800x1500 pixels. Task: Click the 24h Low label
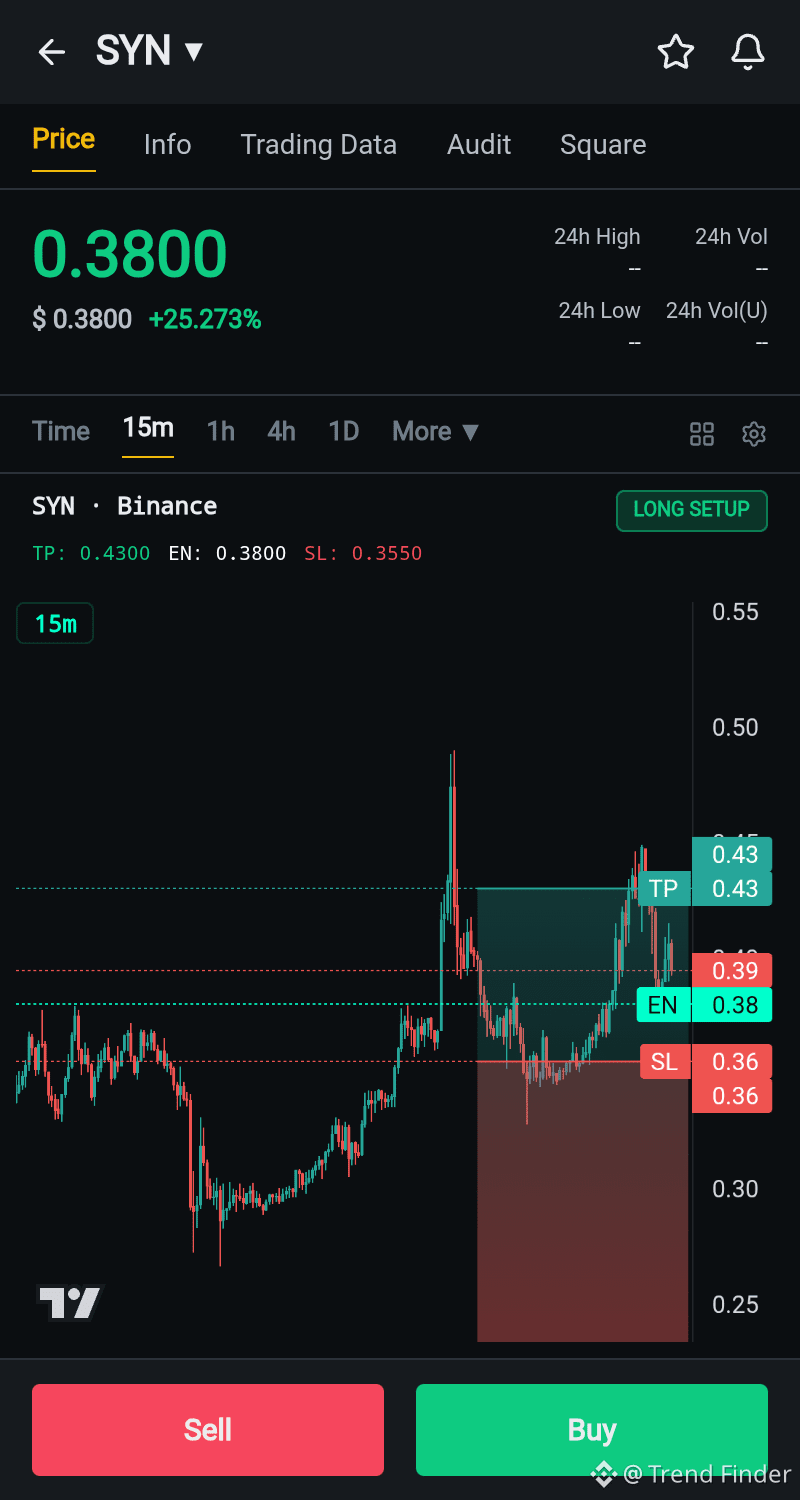click(x=599, y=311)
